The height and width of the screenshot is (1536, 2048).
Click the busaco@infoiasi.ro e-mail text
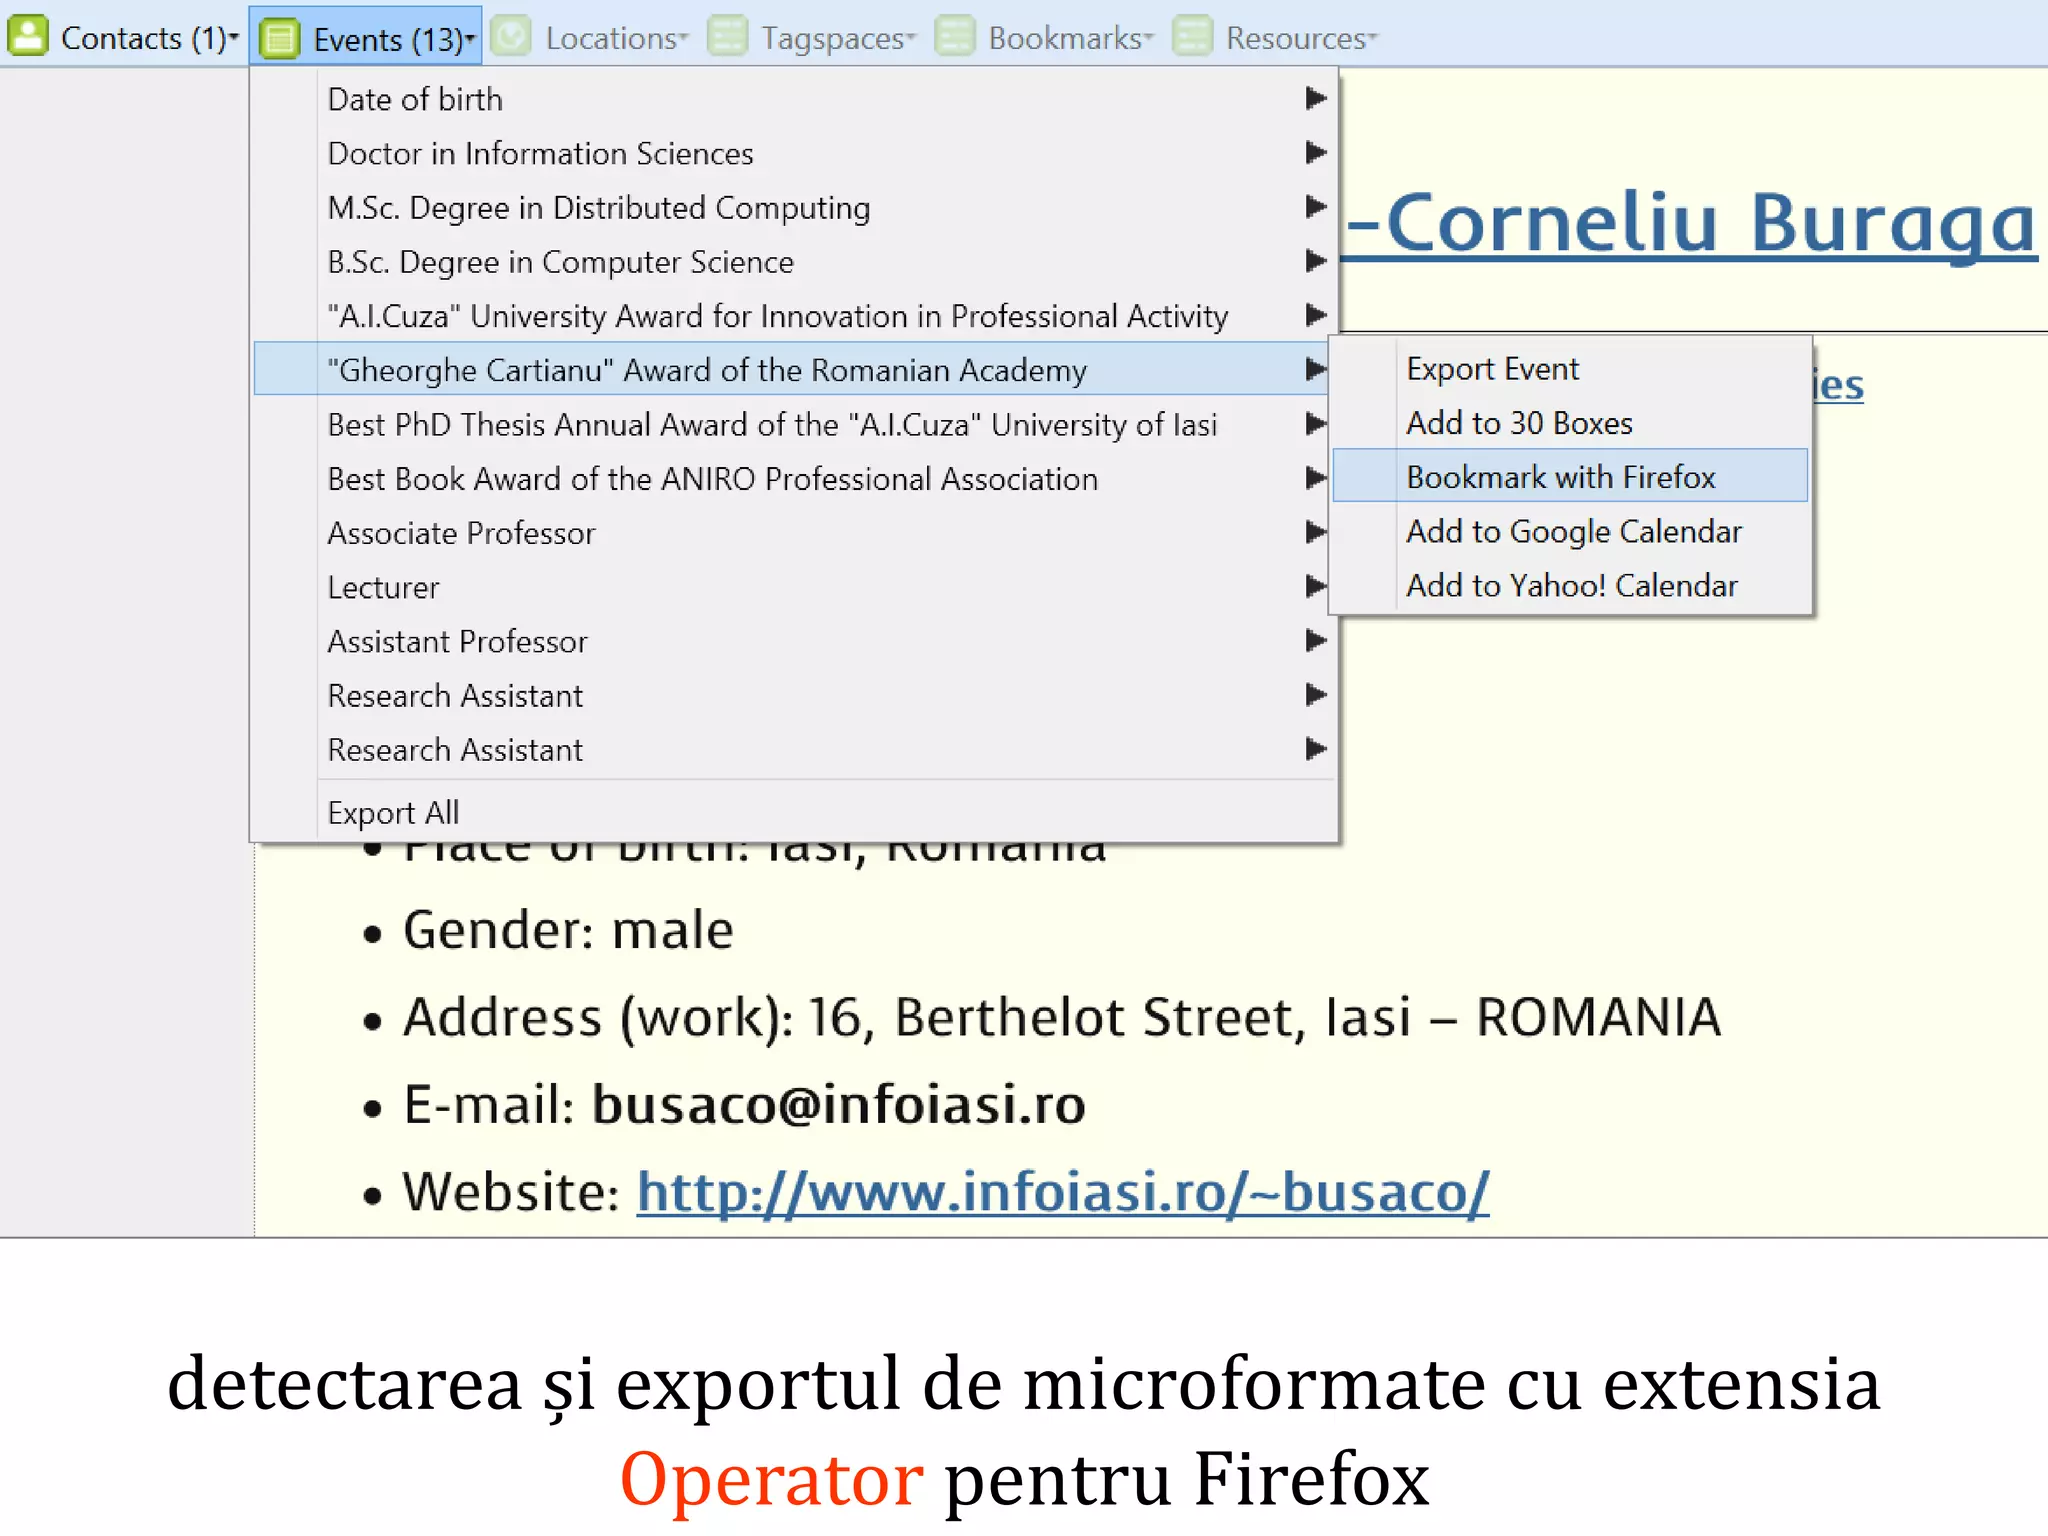coord(838,1104)
